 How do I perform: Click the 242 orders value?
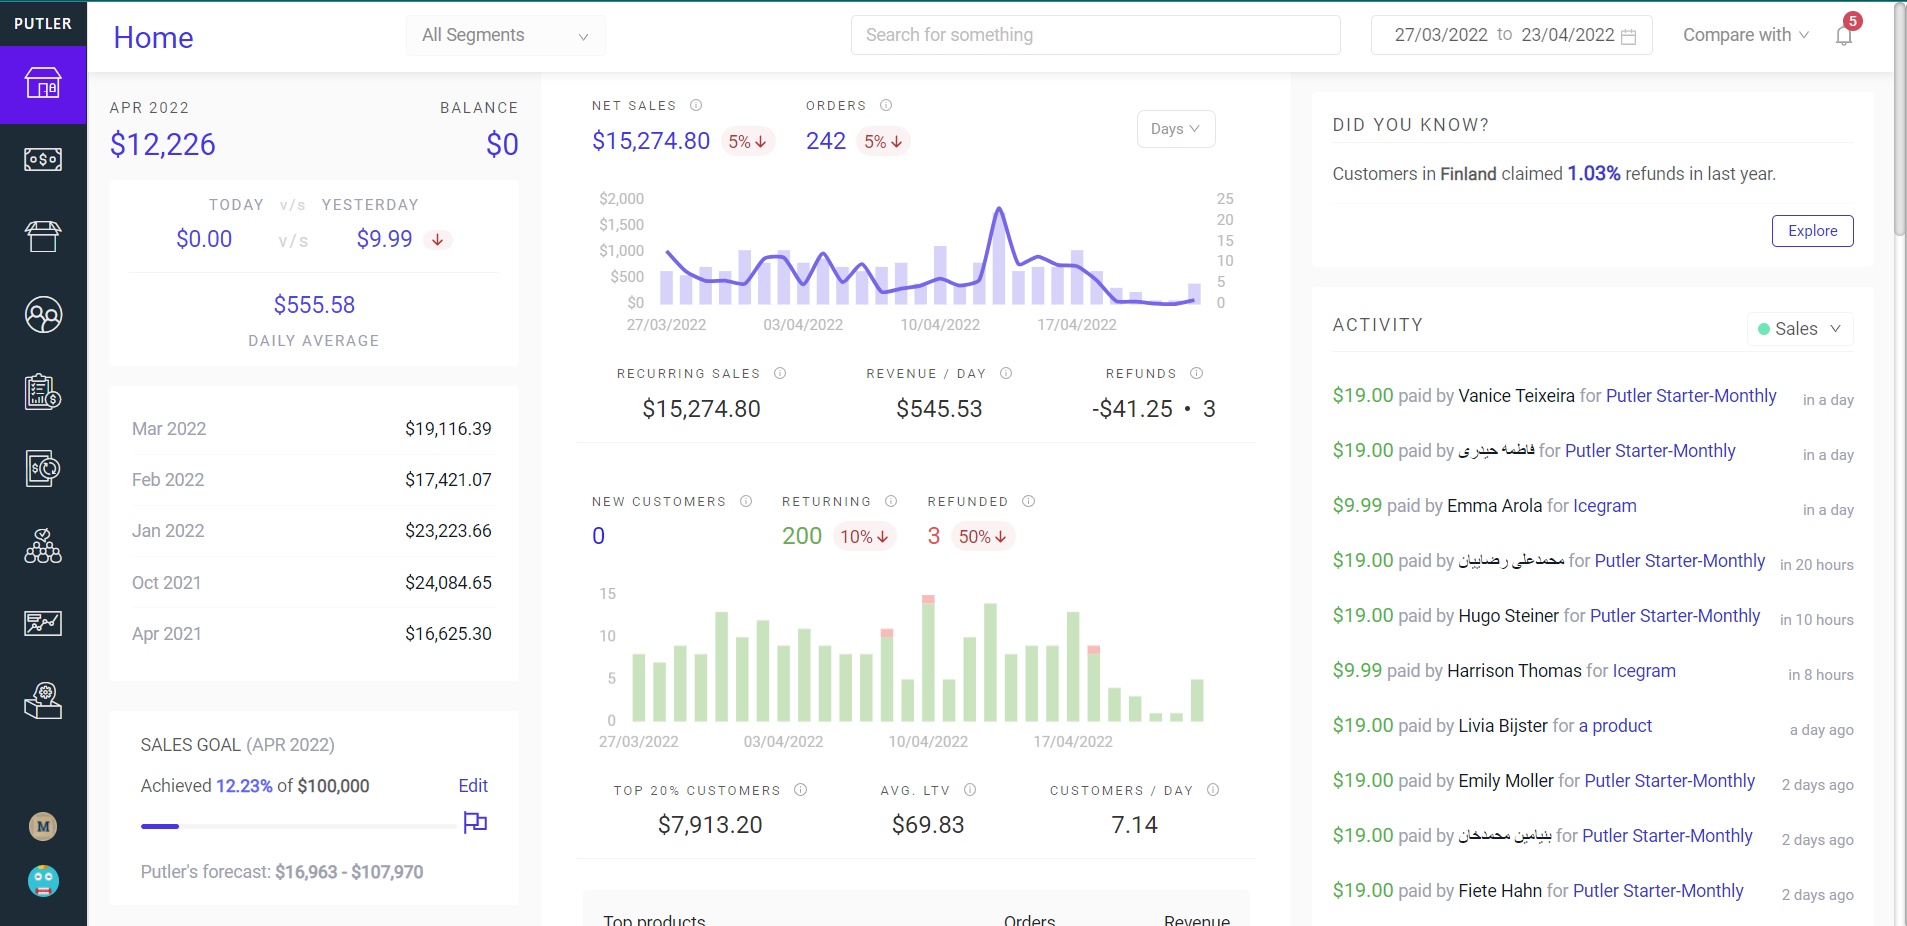(826, 141)
